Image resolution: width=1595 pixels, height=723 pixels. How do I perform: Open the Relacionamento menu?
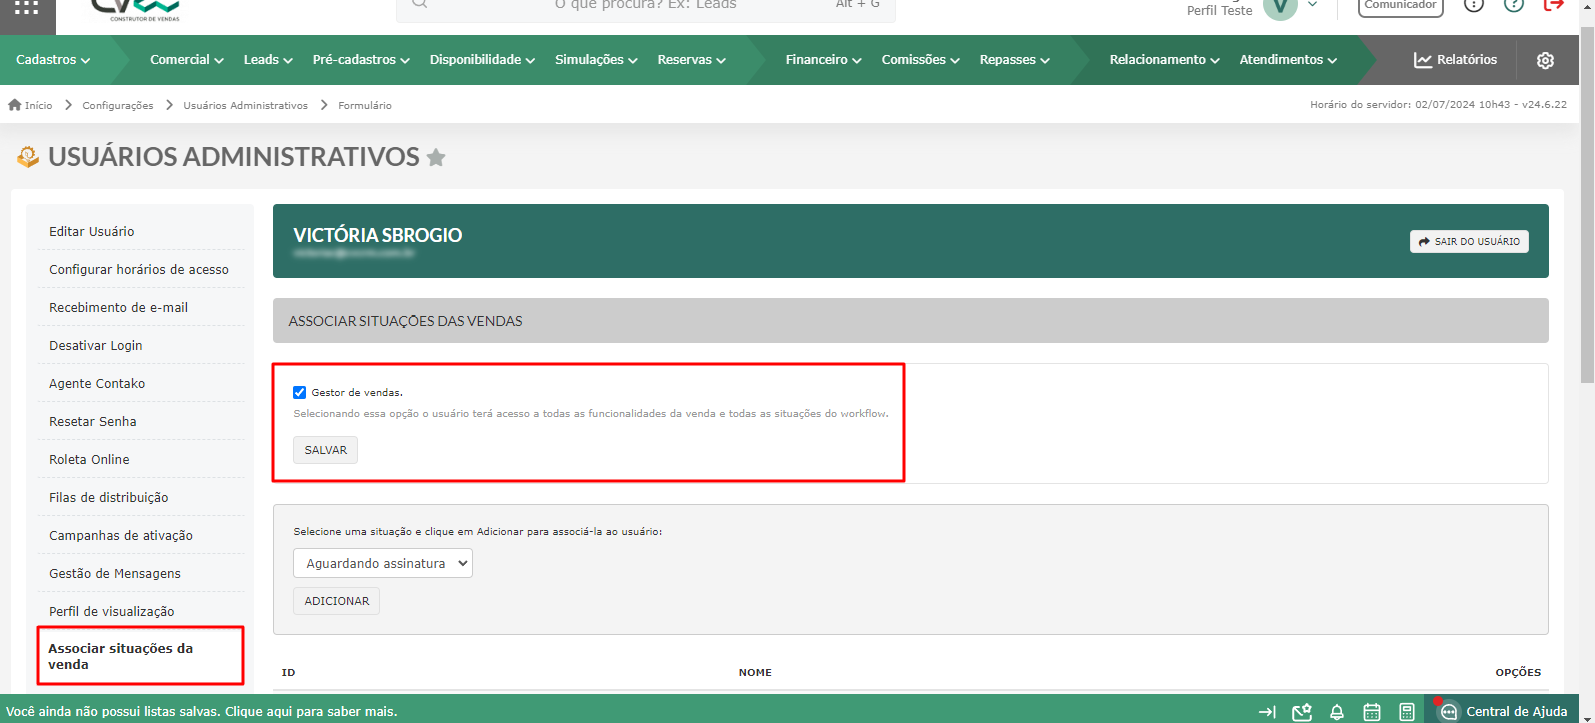click(x=1164, y=60)
